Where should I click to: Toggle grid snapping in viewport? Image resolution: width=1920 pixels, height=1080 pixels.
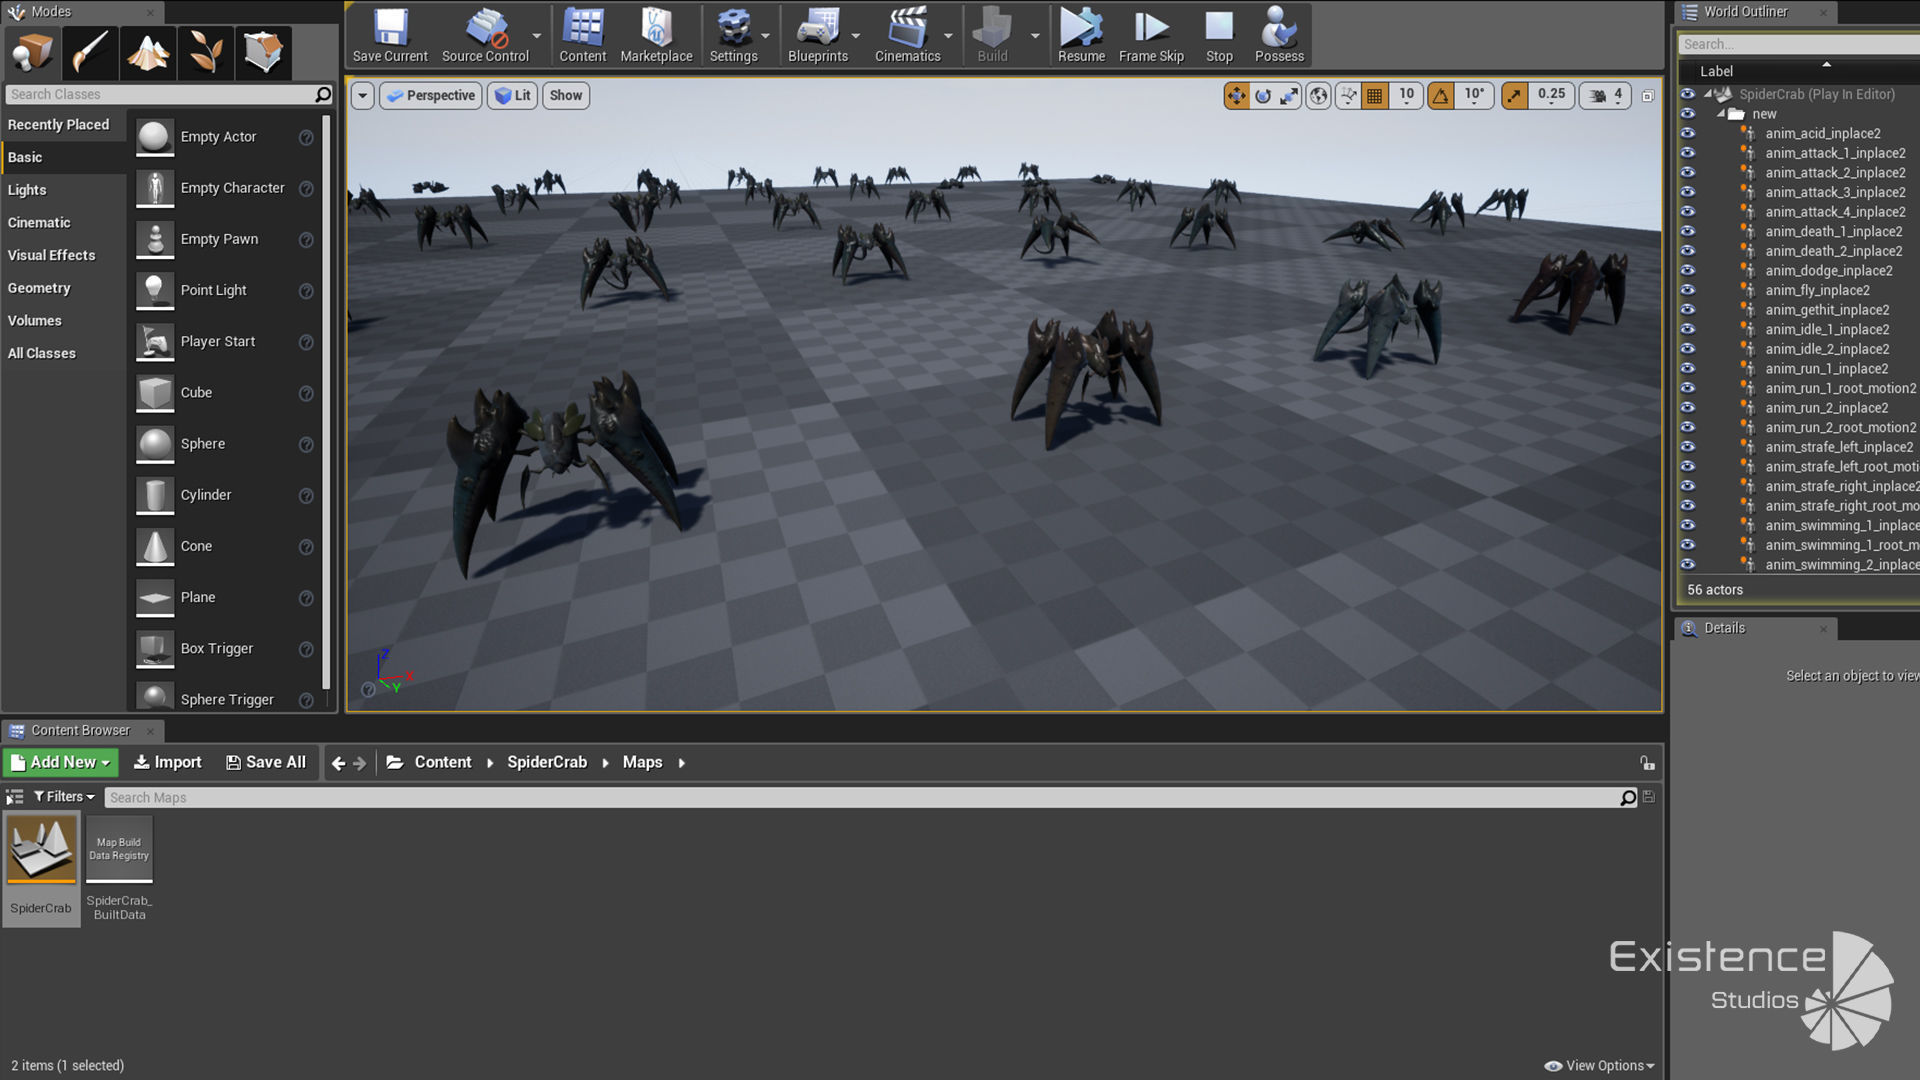(1375, 96)
